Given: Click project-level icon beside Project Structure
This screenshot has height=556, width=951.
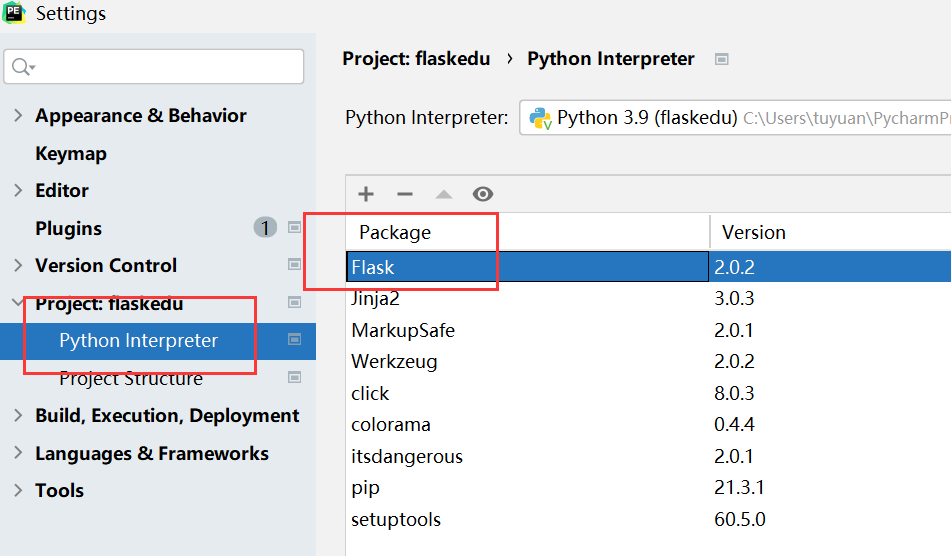Looking at the screenshot, I should [x=294, y=378].
